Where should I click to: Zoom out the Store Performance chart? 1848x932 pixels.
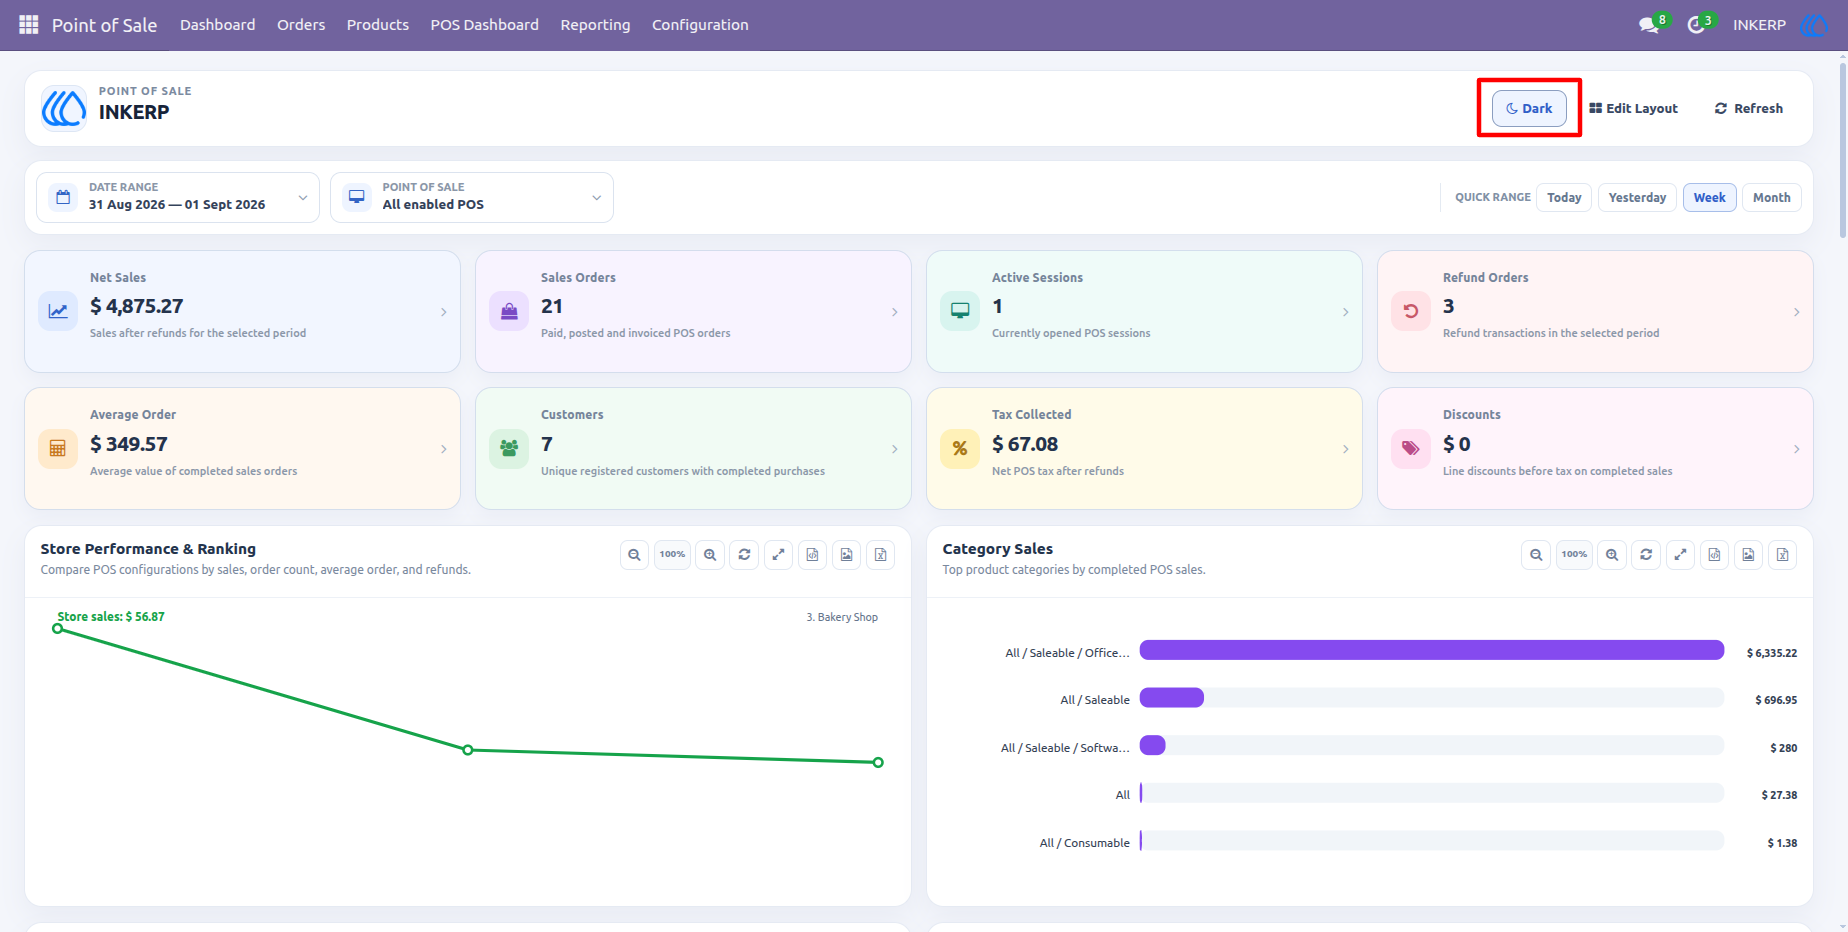634,555
